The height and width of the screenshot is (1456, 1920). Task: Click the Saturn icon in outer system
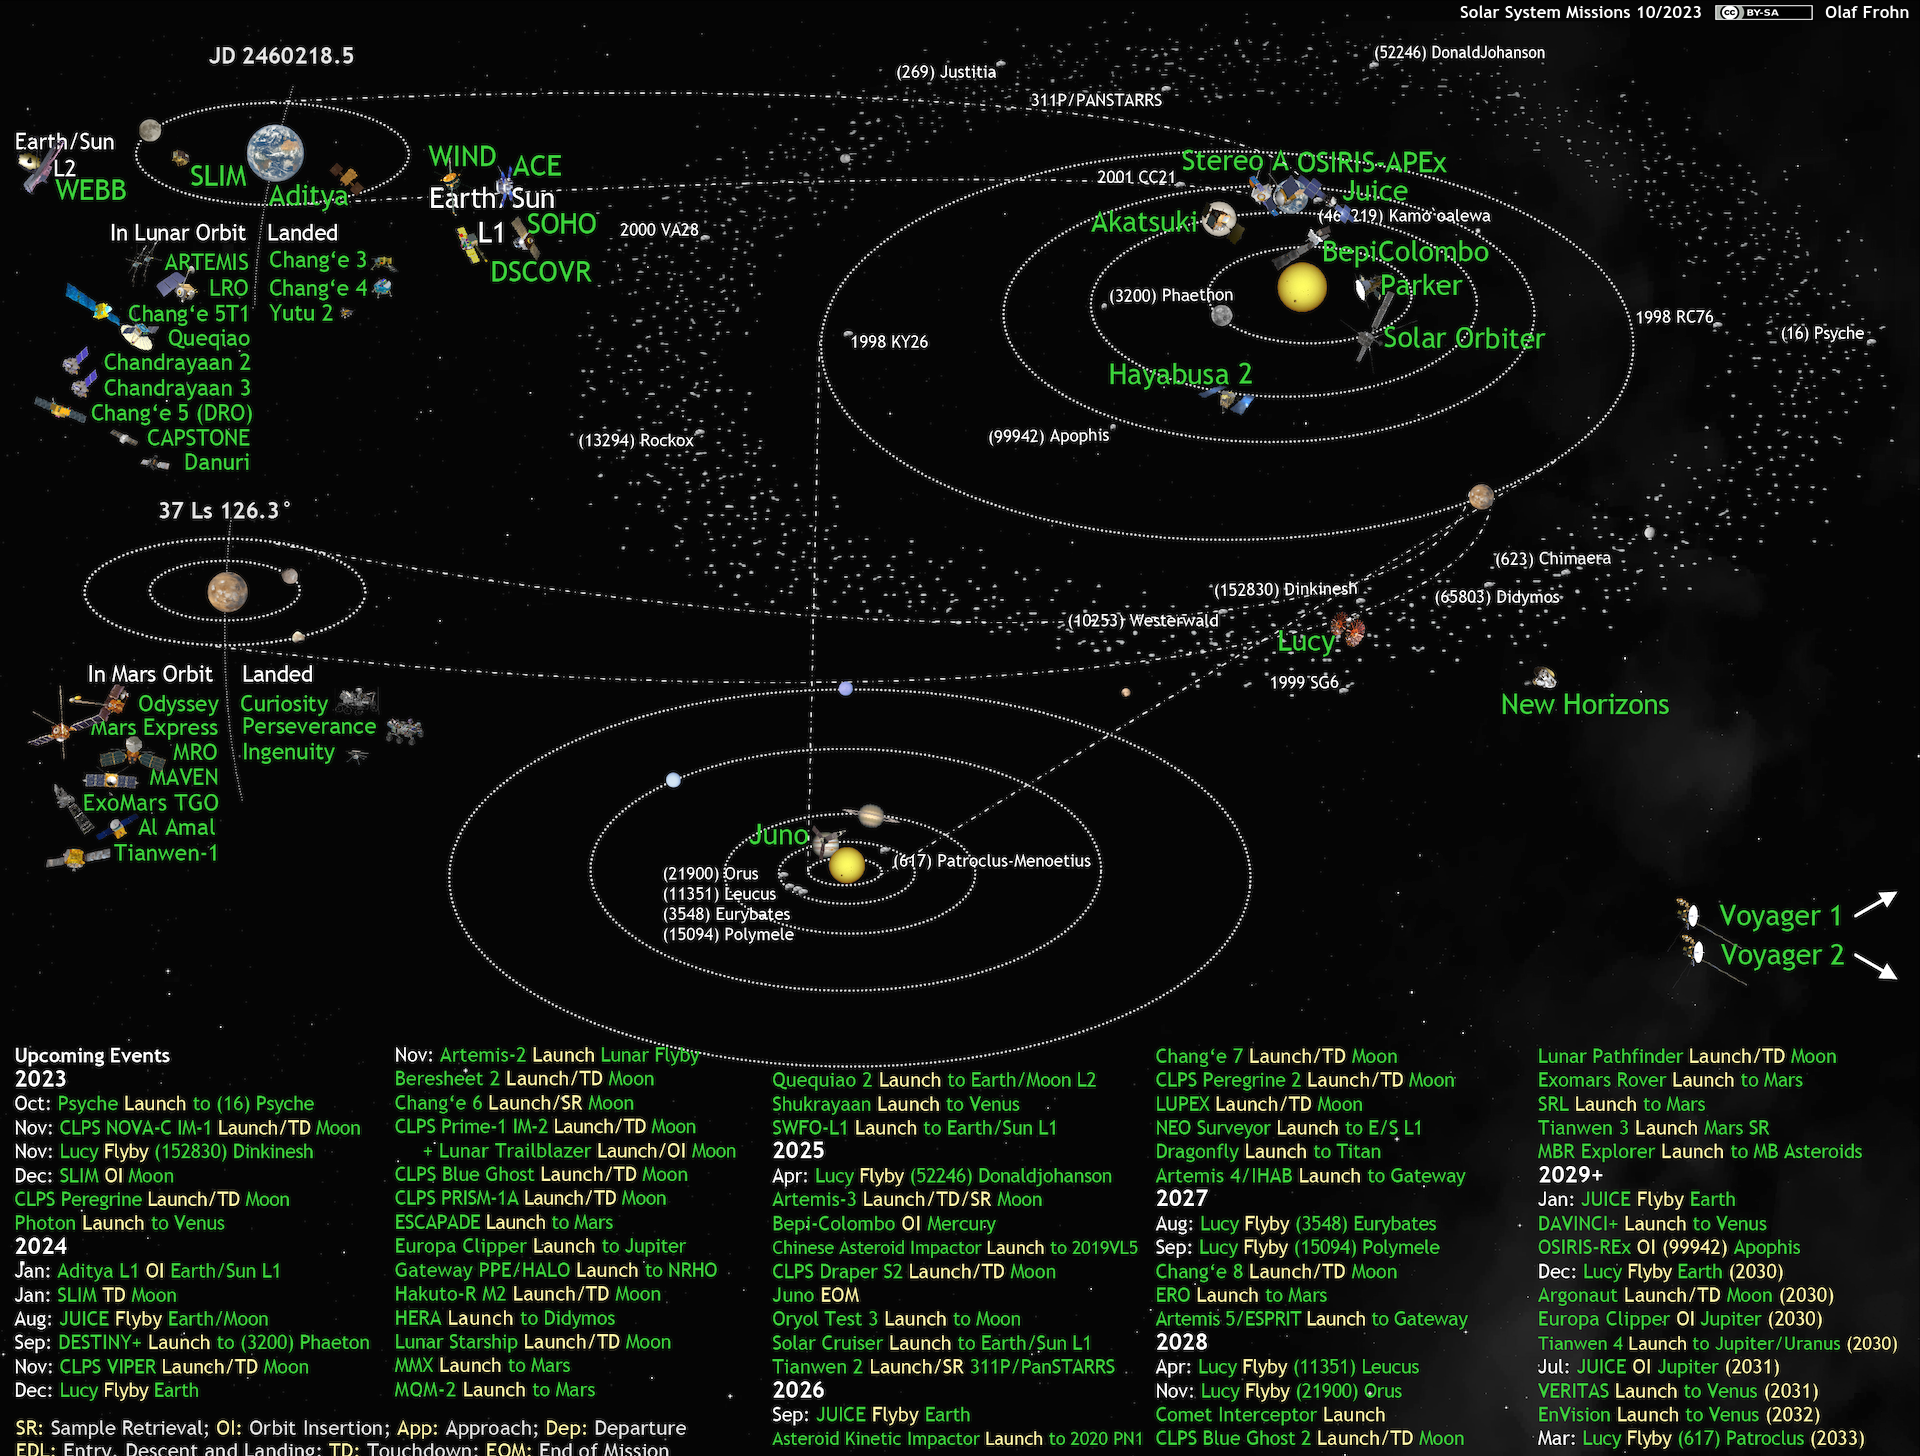pos(871,816)
